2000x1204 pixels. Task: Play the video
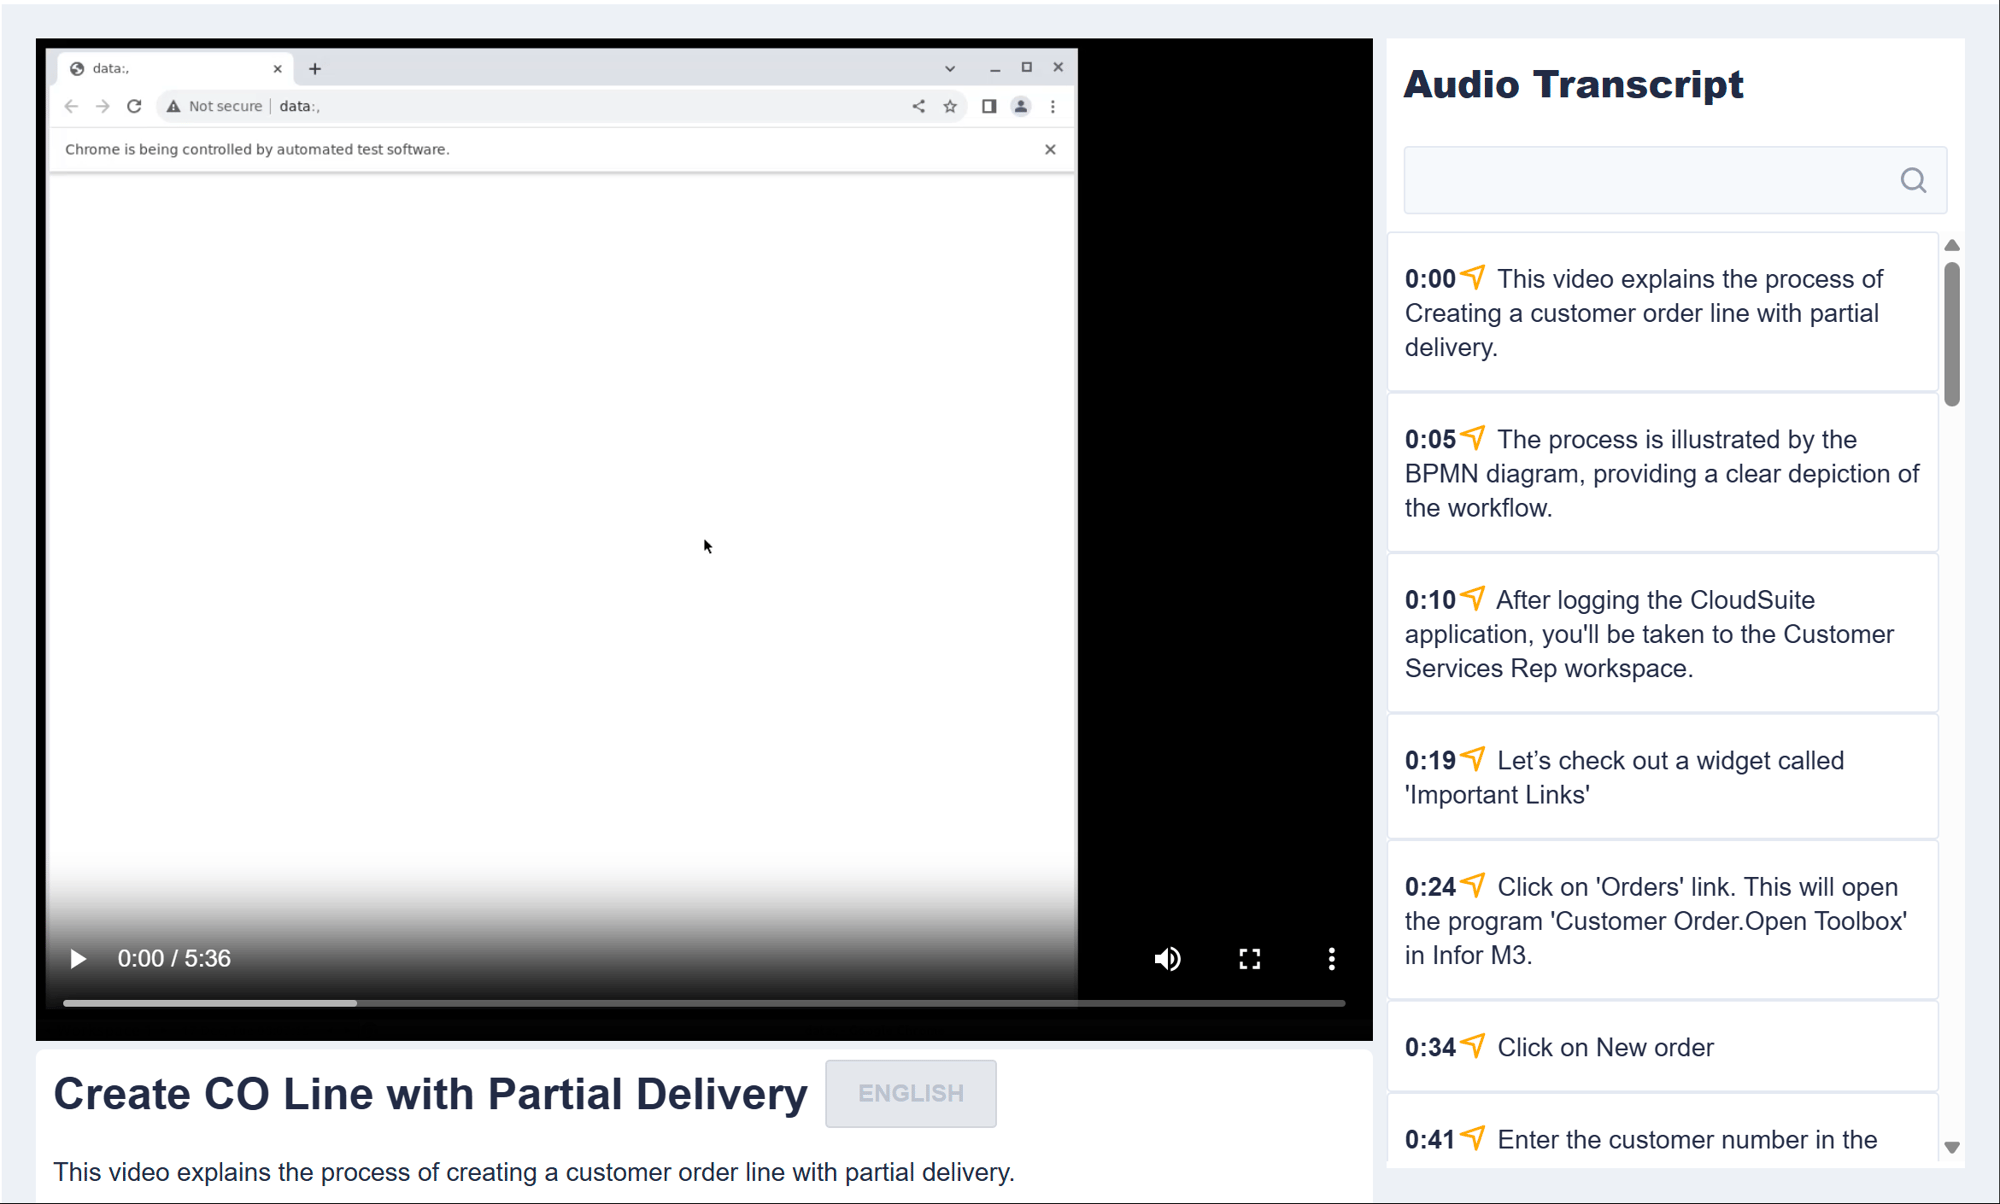point(77,959)
